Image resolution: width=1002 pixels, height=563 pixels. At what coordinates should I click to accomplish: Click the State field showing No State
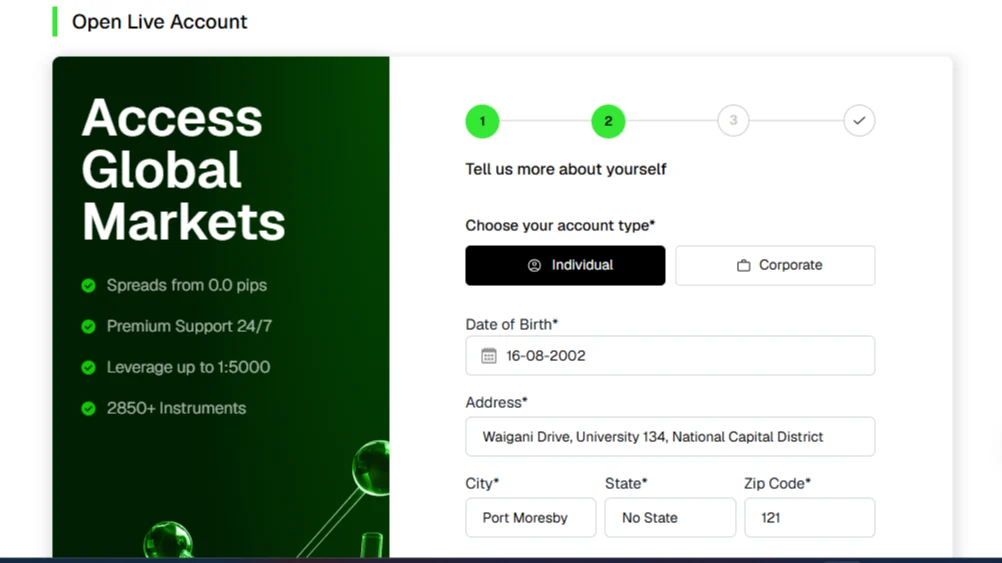click(670, 518)
